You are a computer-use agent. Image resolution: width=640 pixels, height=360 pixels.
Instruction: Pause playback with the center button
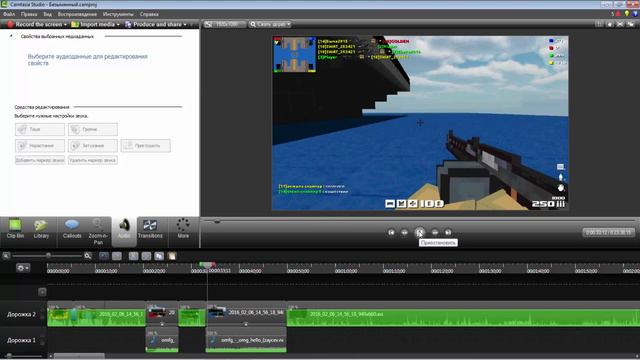(420, 232)
